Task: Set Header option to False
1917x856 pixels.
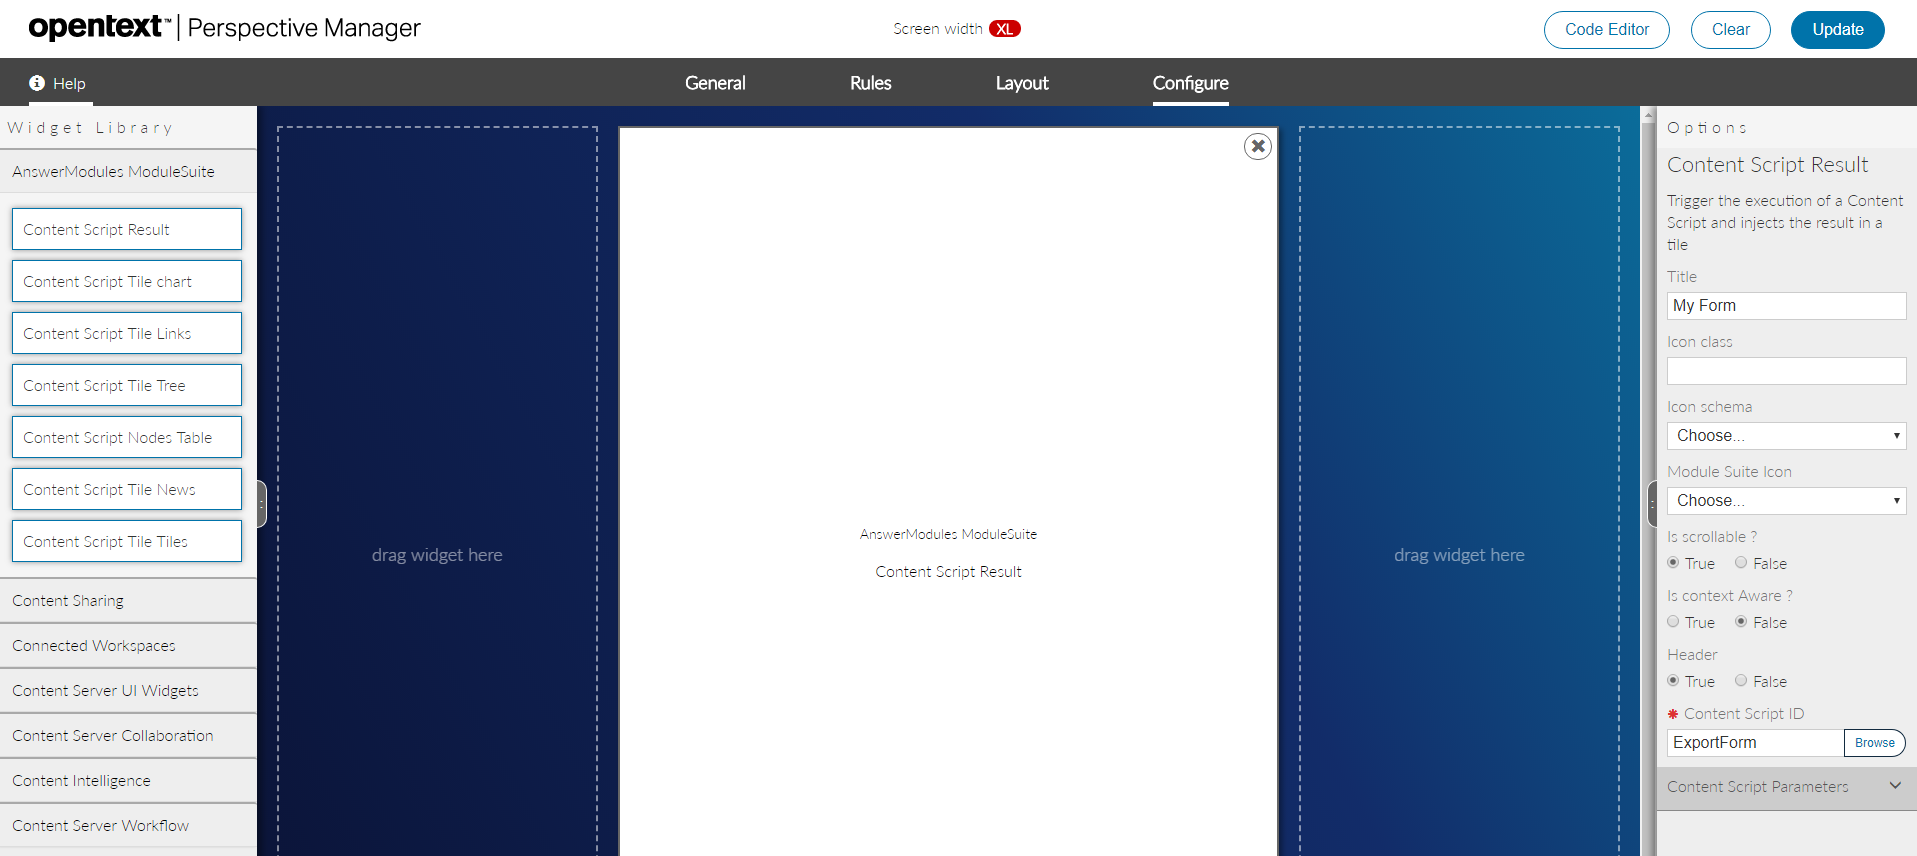Action: pyautogui.click(x=1741, y=681)
